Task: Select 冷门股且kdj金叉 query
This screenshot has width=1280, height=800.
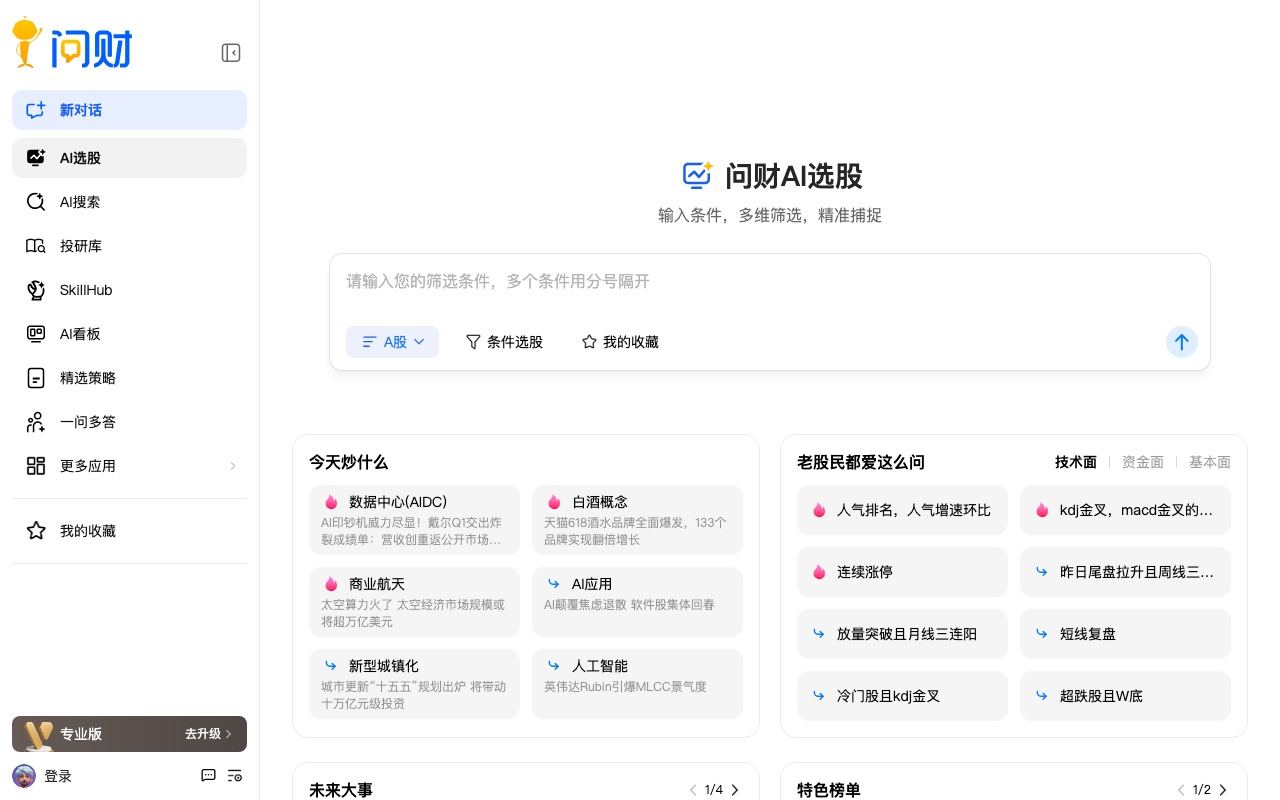Action: (902, 696)
